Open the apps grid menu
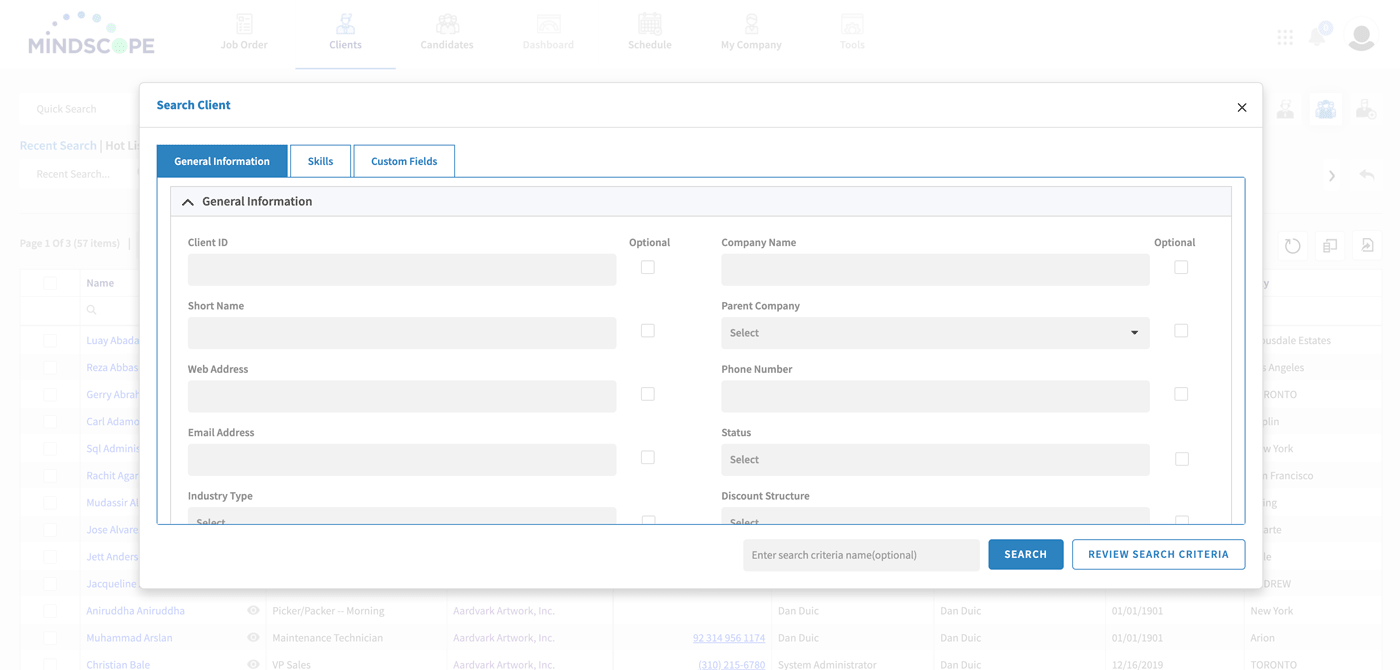 coord(1285,37)
